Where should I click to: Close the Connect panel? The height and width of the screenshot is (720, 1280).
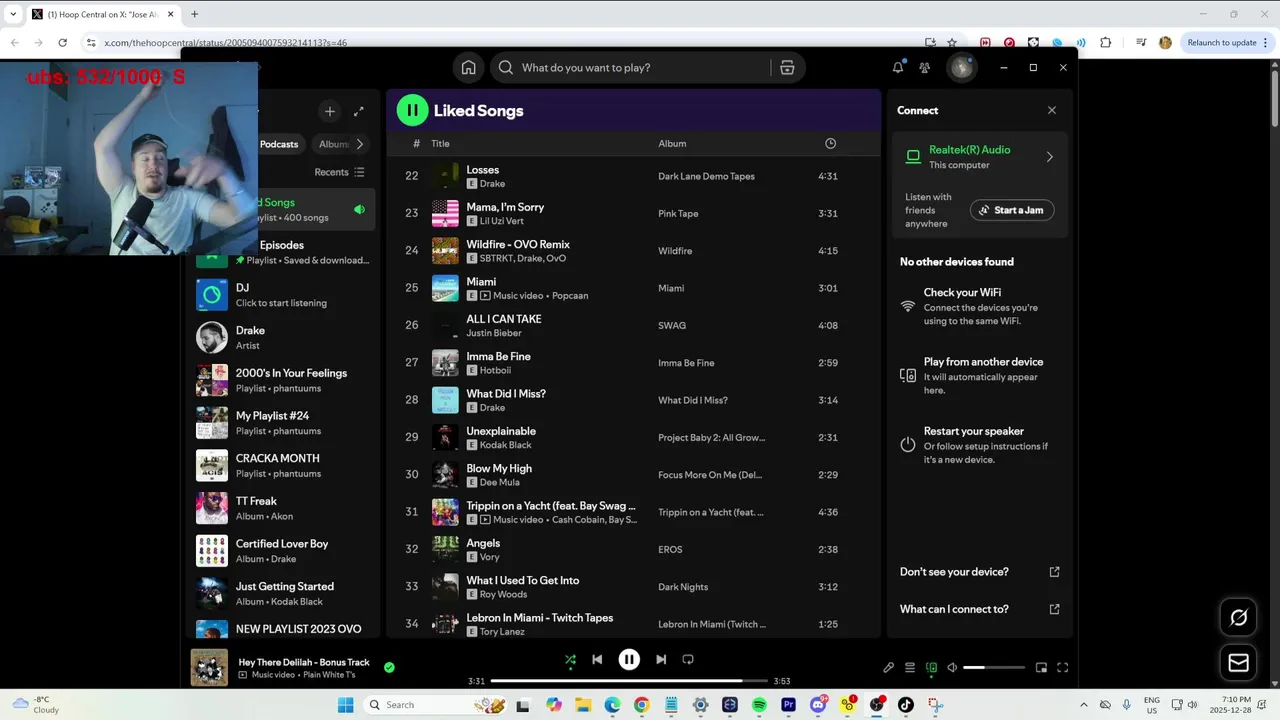click(1051, 110)
